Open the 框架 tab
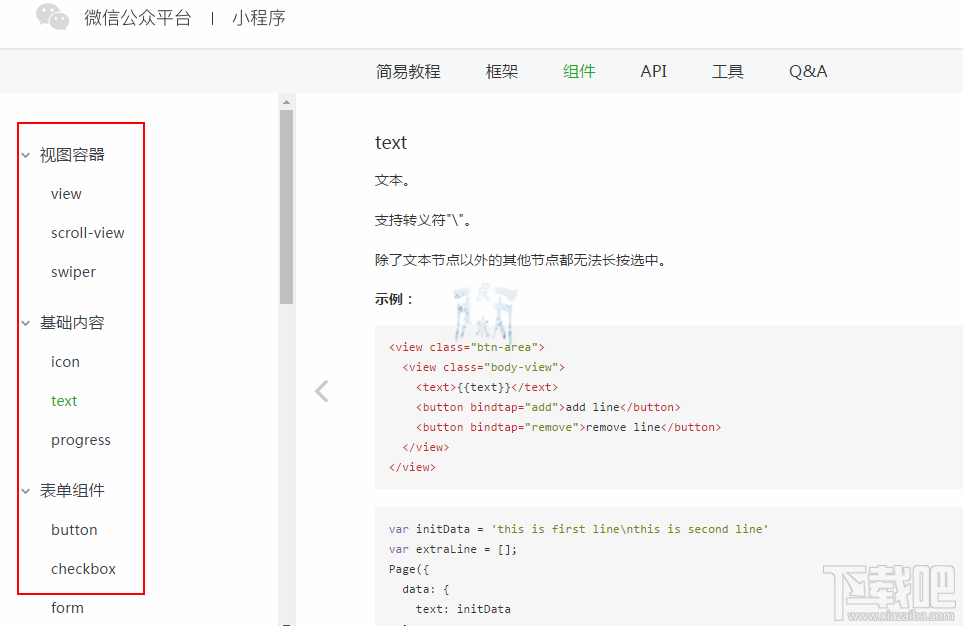This screenshot has width=963, height=626. [x=502, y=71]
